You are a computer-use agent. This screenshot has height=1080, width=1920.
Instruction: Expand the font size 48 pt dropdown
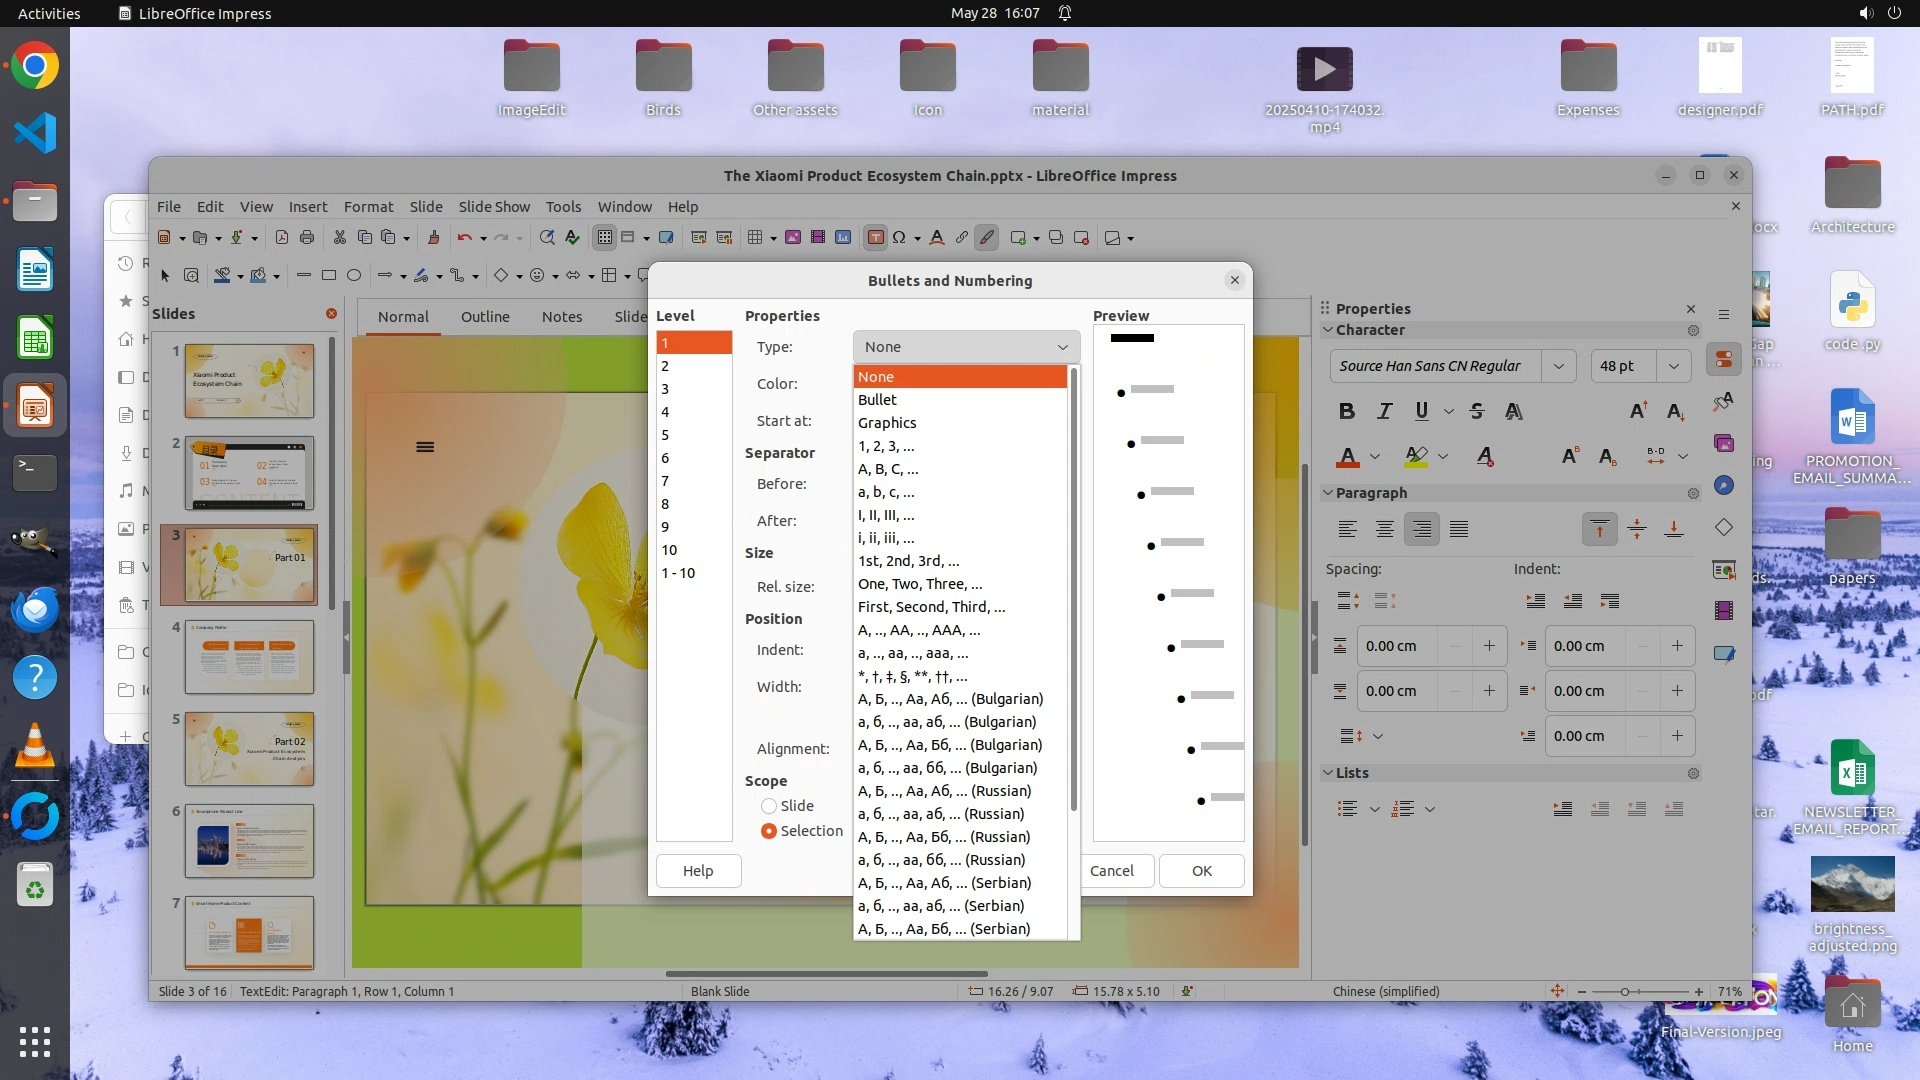tap(1673, 366)
